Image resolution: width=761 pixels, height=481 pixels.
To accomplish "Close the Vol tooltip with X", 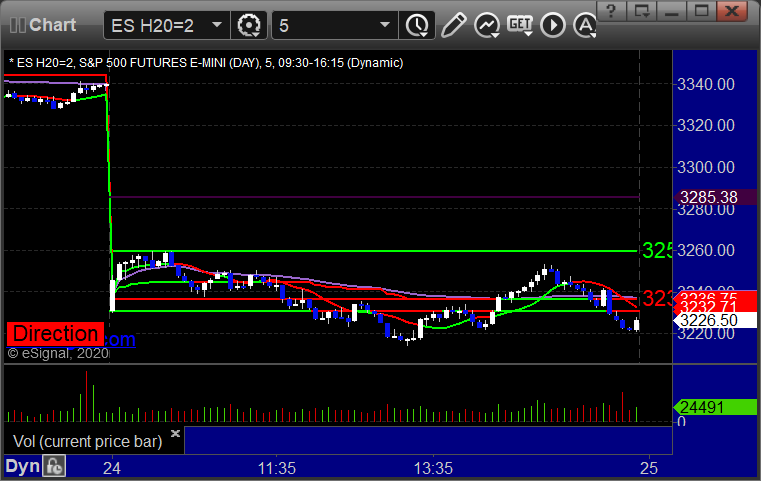I will pyautogui.click(x=175, y=434).
